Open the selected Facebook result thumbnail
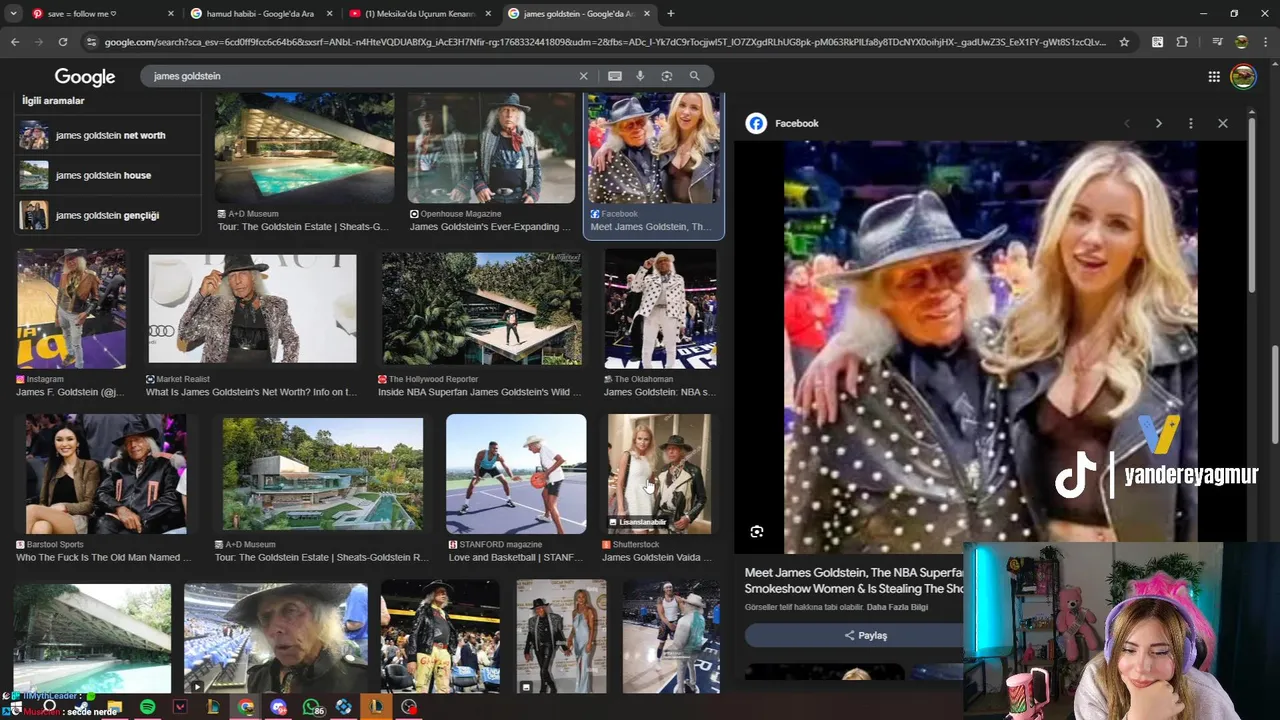The width and height of the screenshot is (1280, 720). [653, 148]
